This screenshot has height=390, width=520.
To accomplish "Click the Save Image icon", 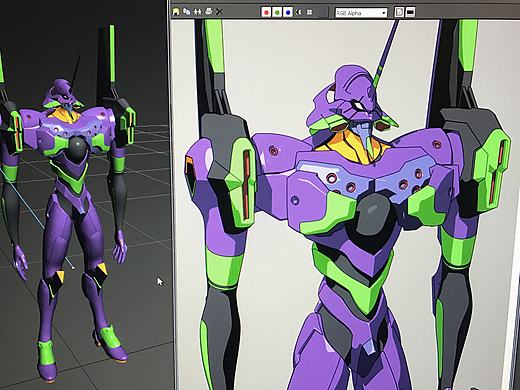I will pyautogui.click(x=176, y=12).
